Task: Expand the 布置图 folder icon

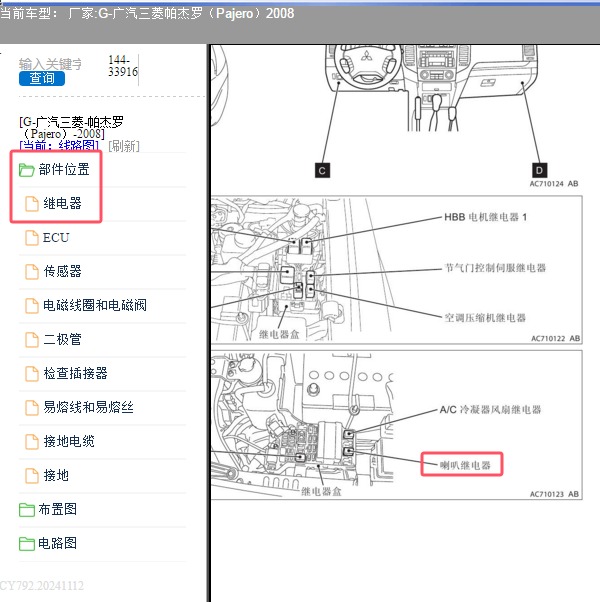Action: click(26, 510)
